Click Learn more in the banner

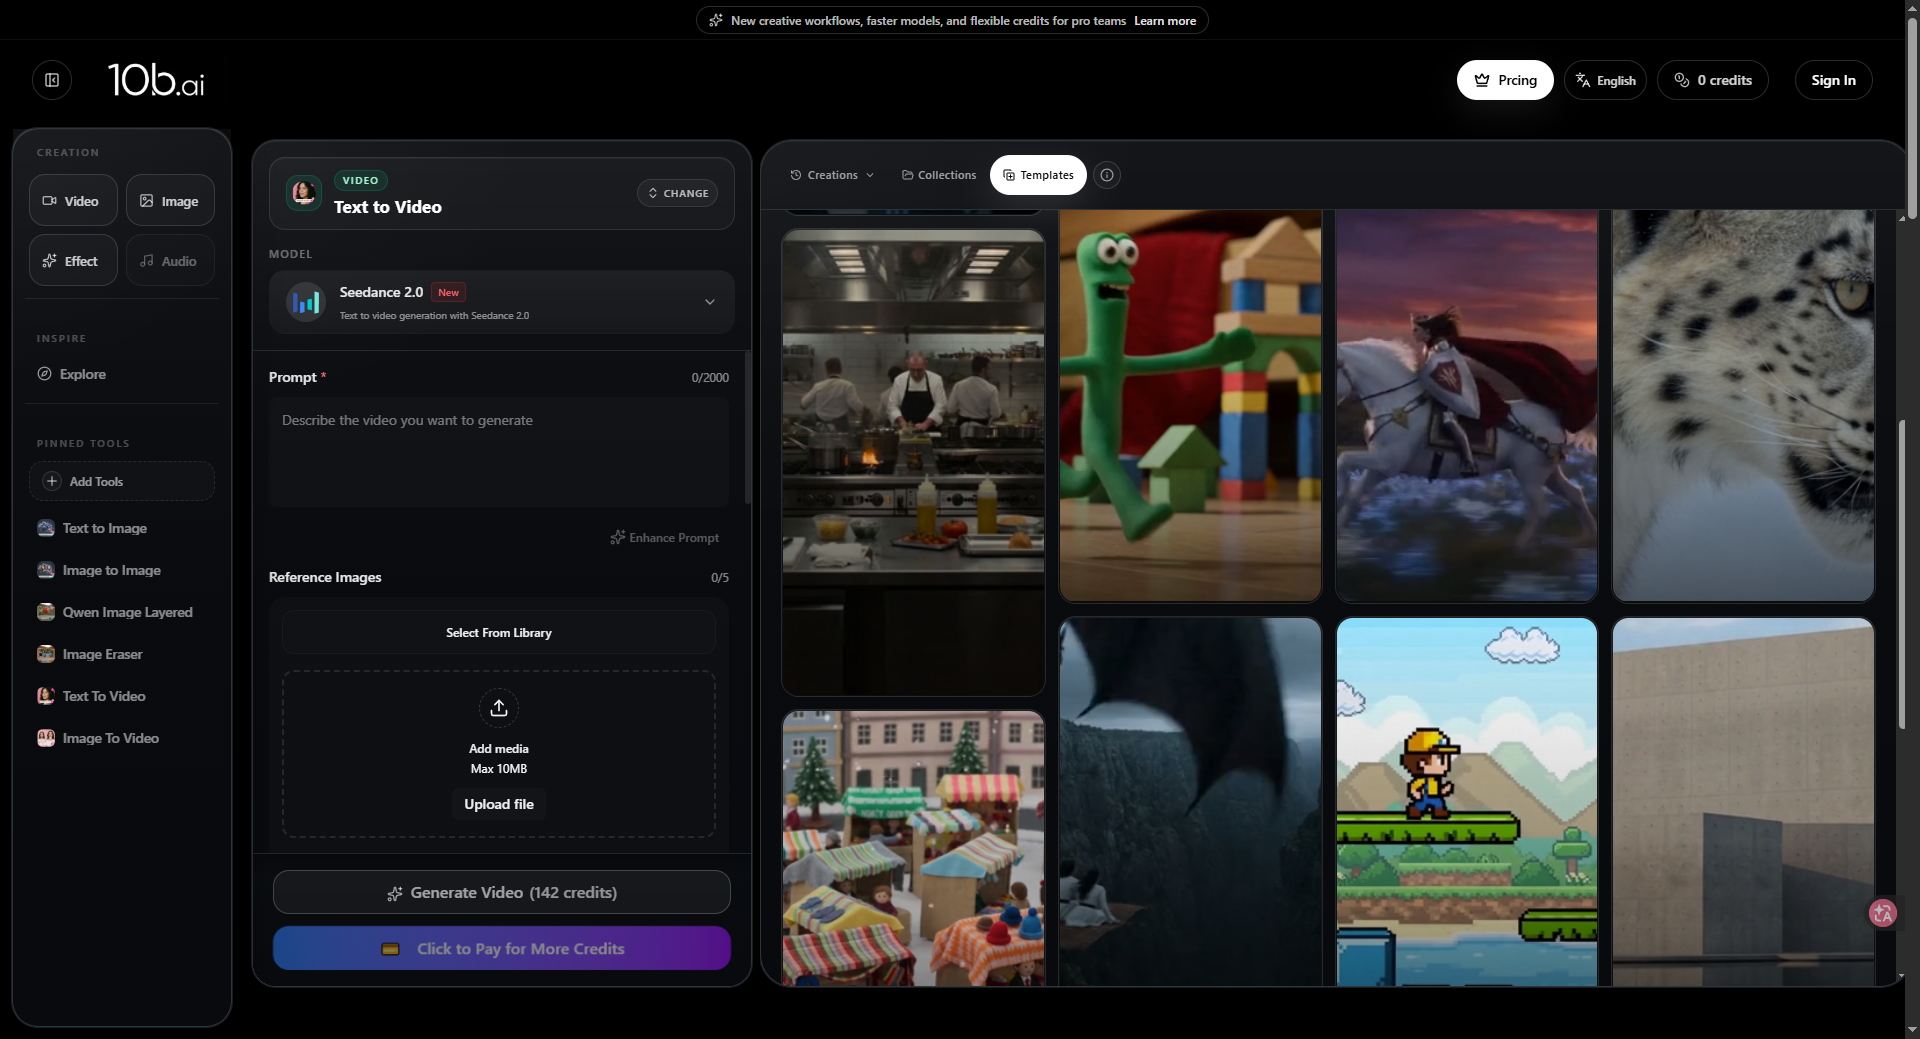coord(1165,21)
